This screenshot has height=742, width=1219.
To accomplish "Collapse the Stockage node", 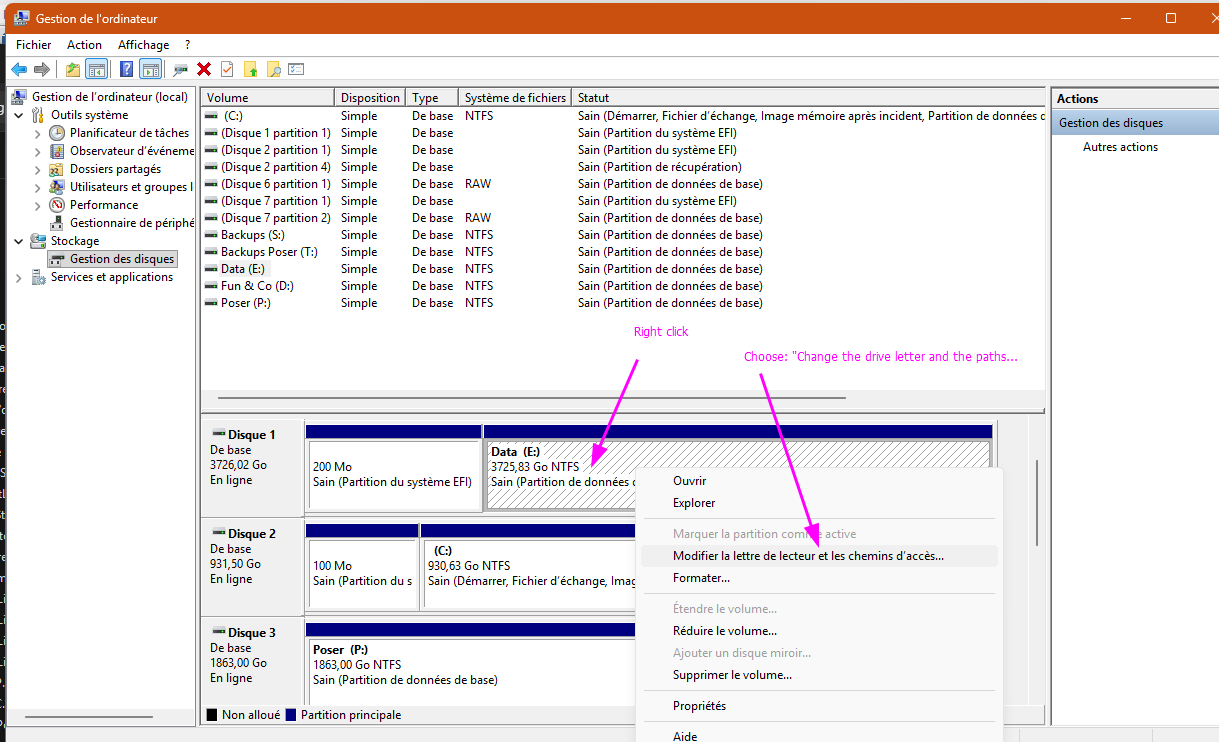I will click(x=18, y=241).
